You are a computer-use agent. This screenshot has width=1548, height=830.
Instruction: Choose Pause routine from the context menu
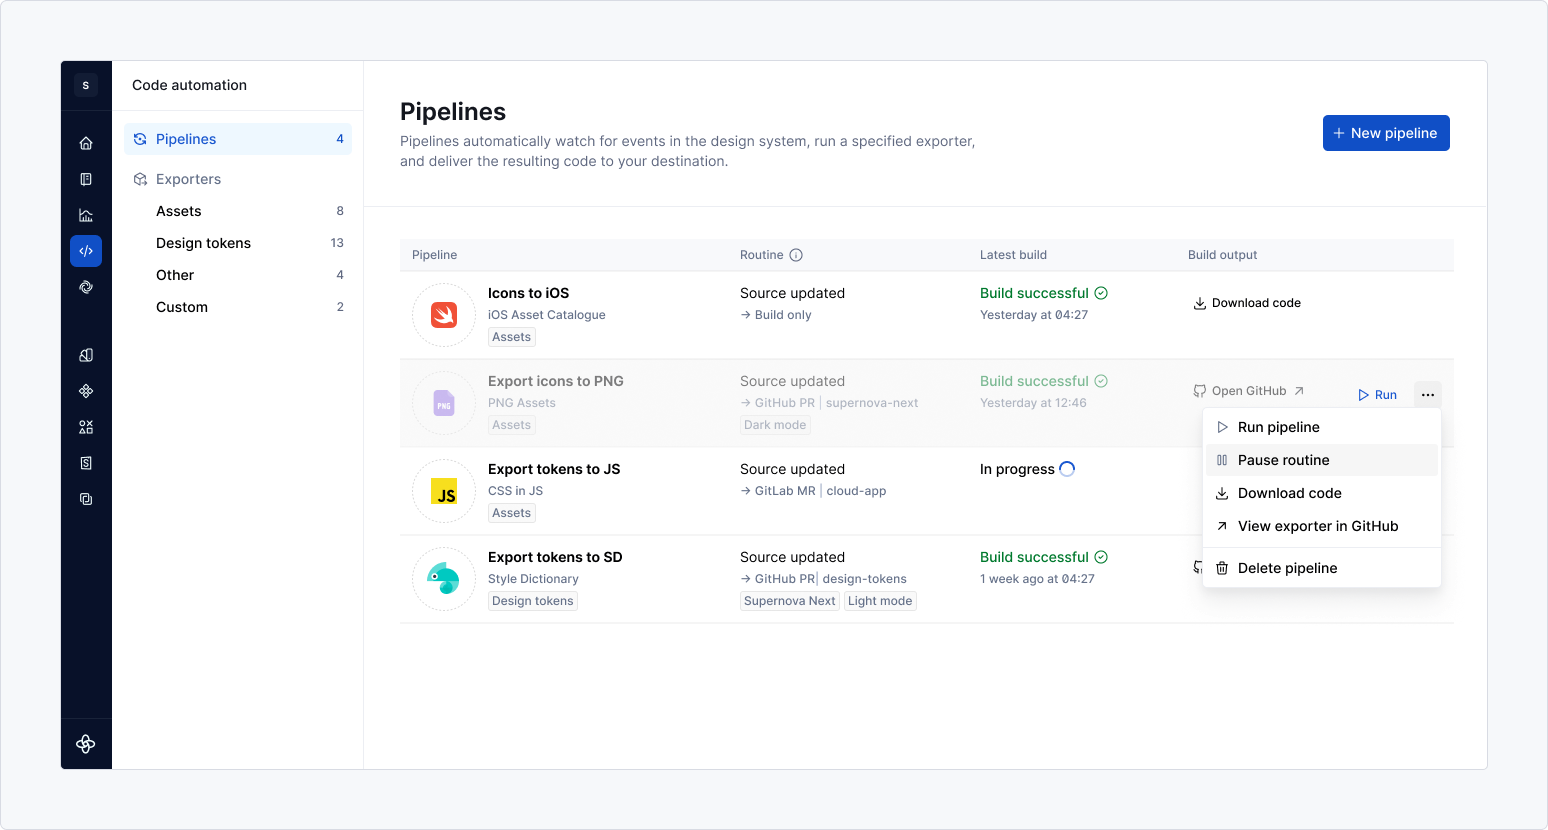[x=1283, y=460]
